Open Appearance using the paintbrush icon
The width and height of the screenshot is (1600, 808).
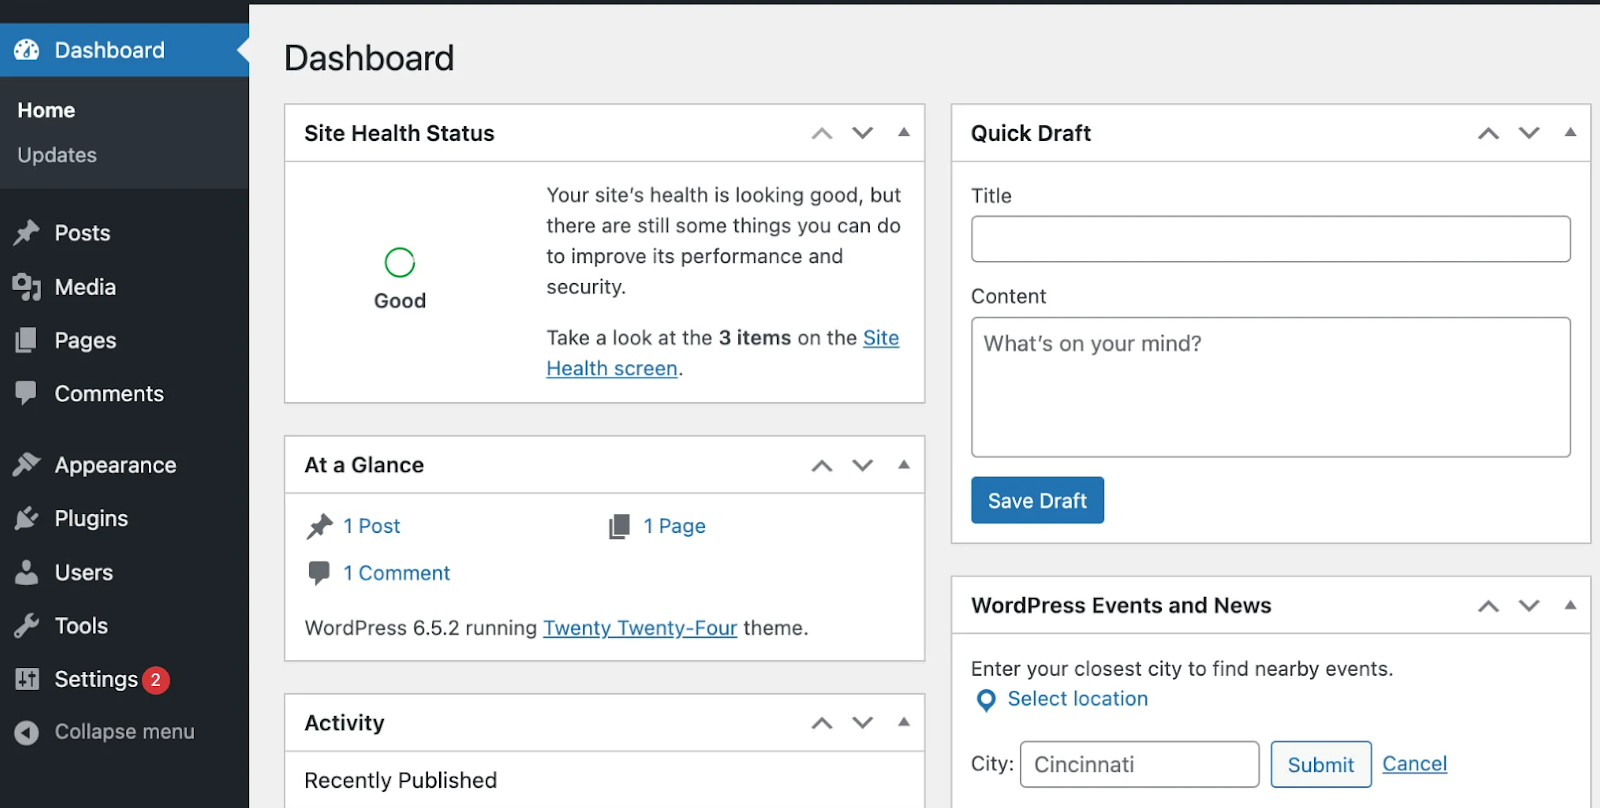coord(27,465)
